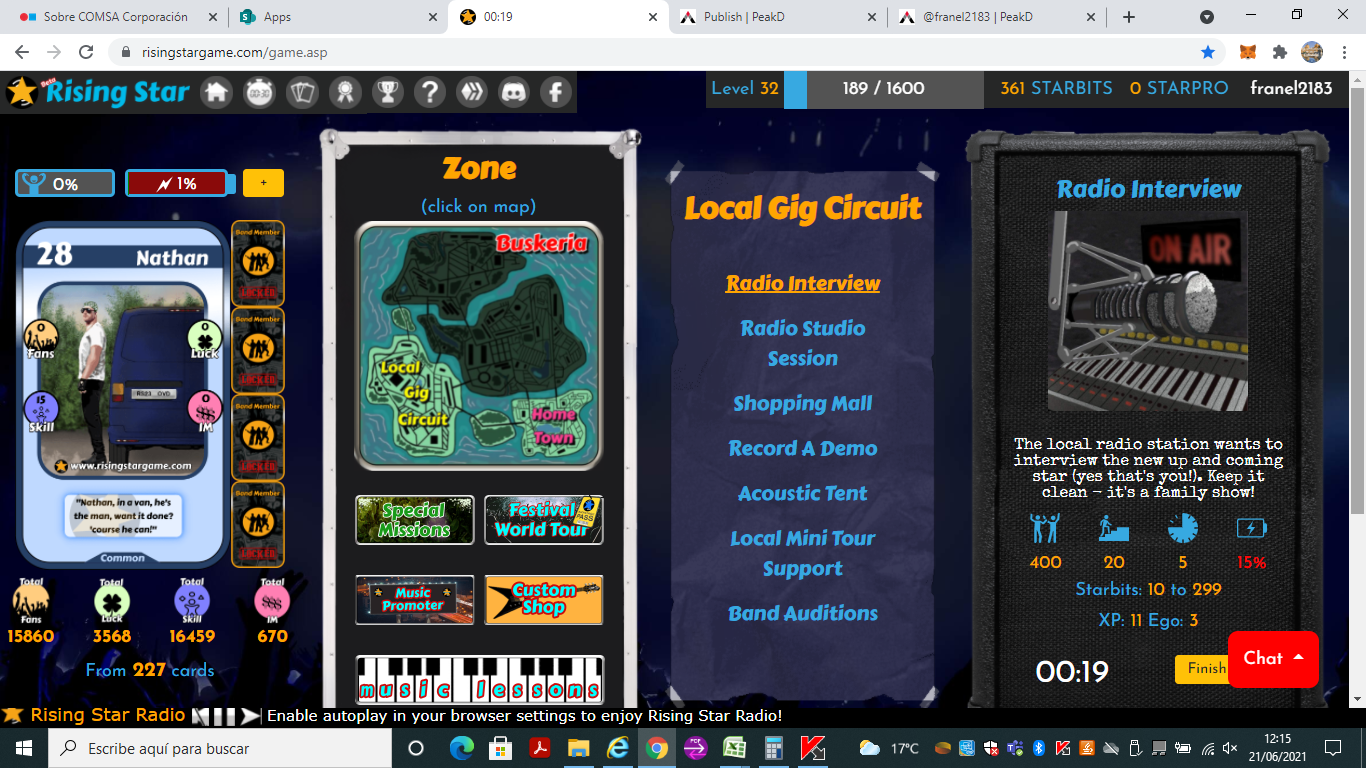Viewport: 1366px width, 768px height.
Task: Click the Total IM pink icon
Action: click(x=272, y=601)
